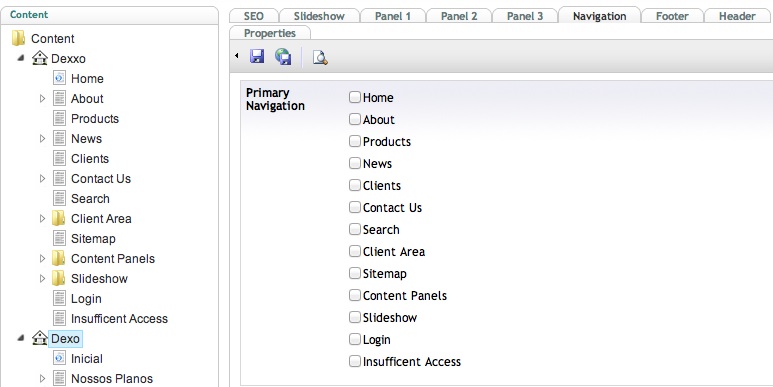
Task: Click the small collapse arrow left of Save icon
Action: [x=237, y=56]
